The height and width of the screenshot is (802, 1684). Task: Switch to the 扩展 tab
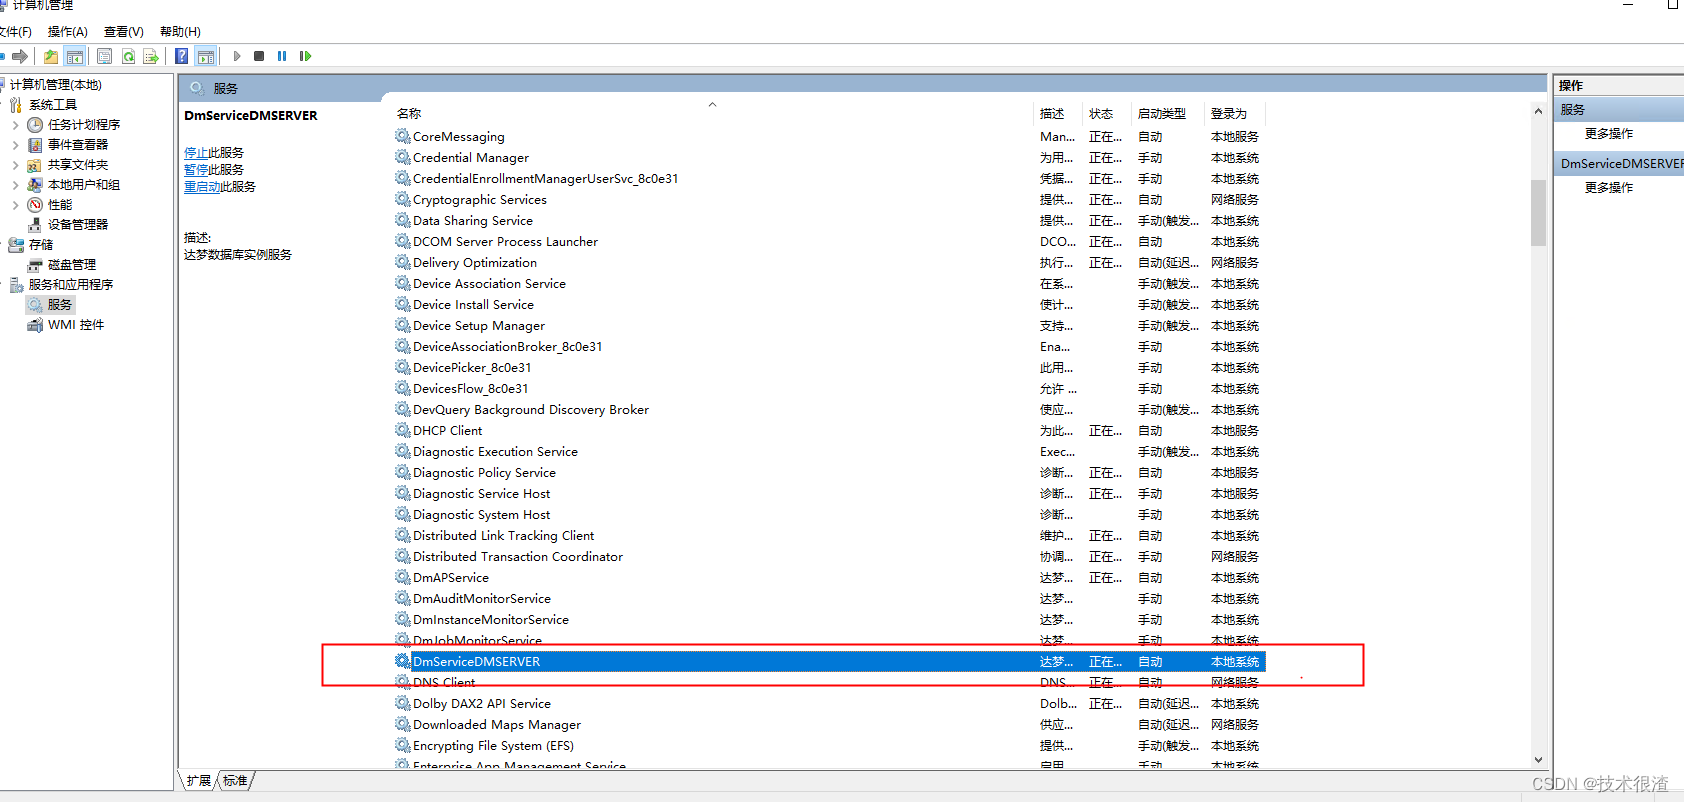tap(198, 781)
